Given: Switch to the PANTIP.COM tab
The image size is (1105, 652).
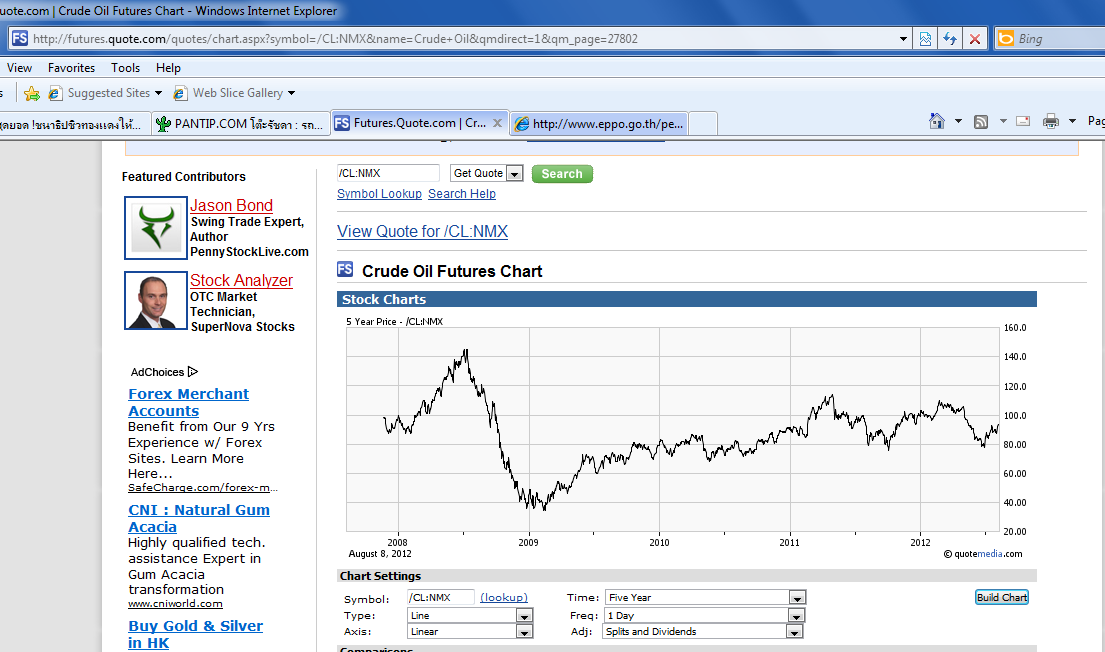Looking at the screenshot, I should (240, 124).
